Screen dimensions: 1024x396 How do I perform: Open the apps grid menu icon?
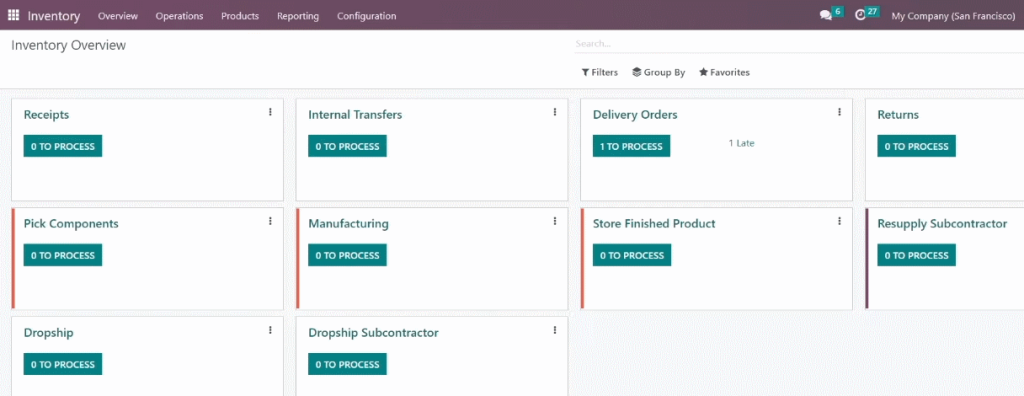pos(13,15)
